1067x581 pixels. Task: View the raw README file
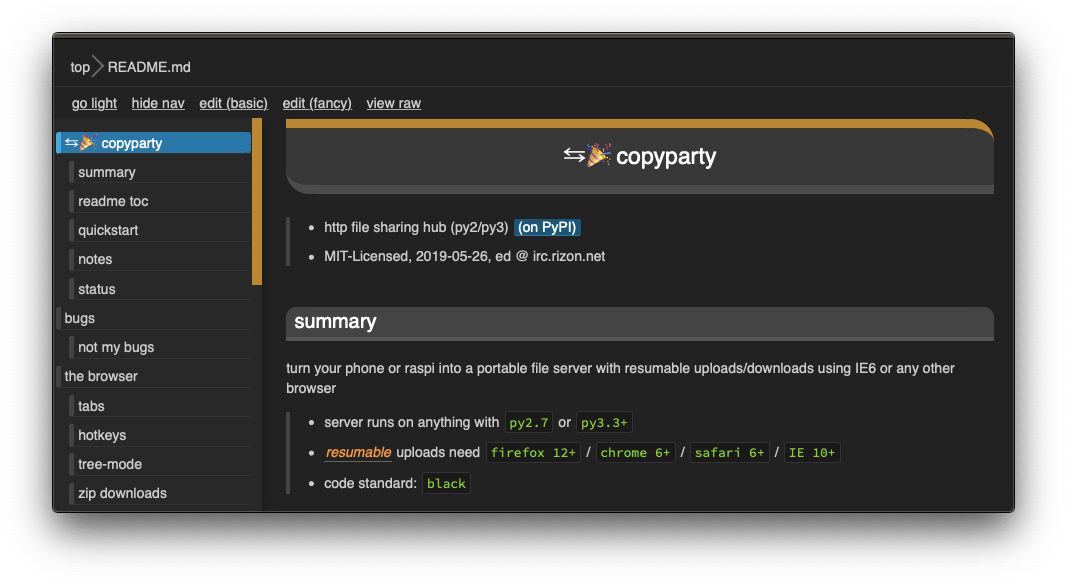point(393,103)
